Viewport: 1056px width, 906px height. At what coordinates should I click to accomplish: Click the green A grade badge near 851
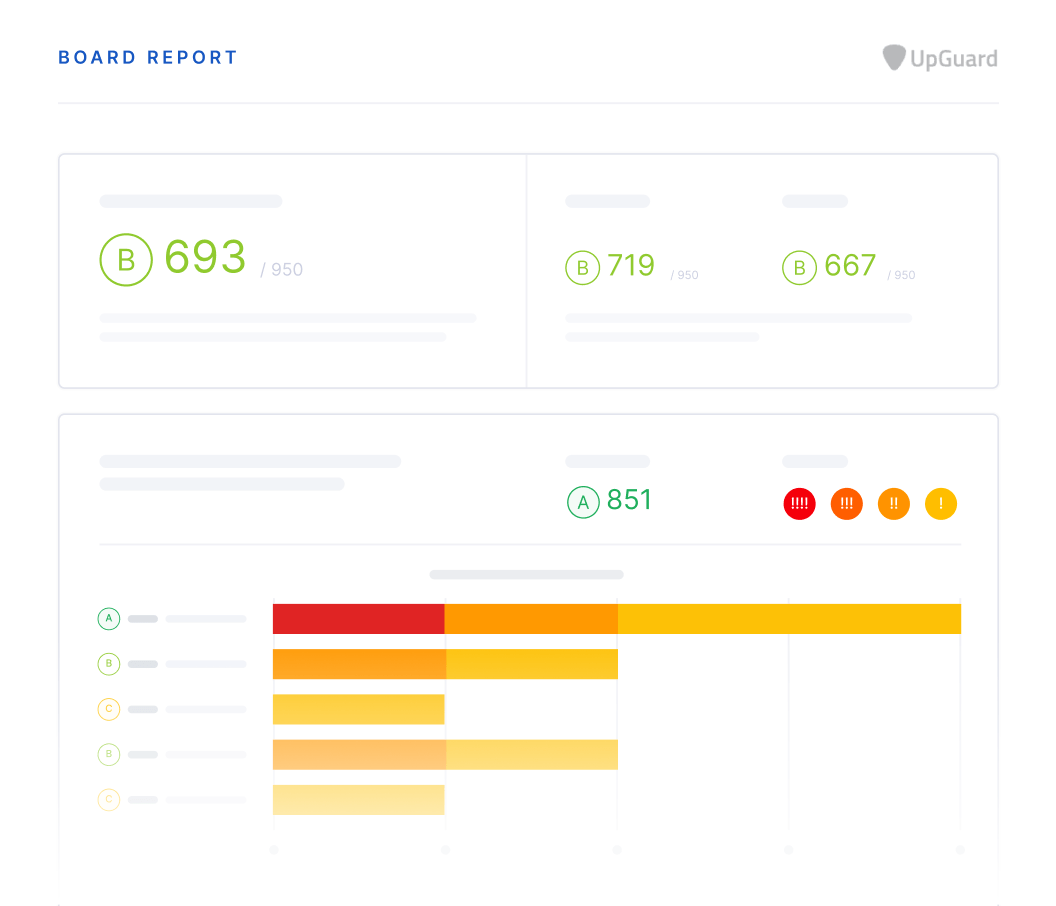(x=583, y=502)
